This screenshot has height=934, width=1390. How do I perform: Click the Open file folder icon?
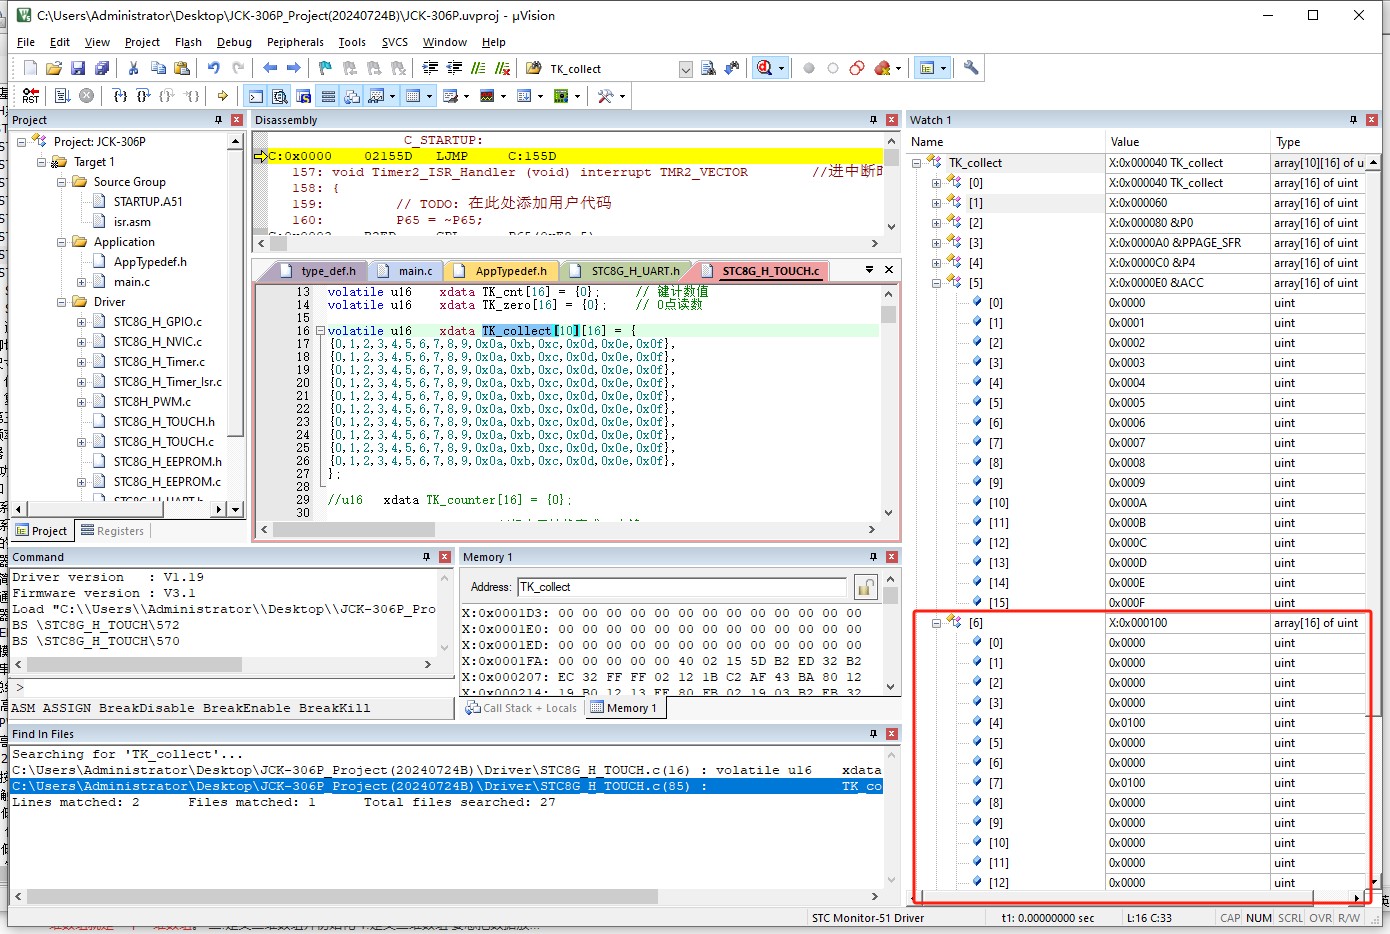pyautogui.click(x=54, y=68)
